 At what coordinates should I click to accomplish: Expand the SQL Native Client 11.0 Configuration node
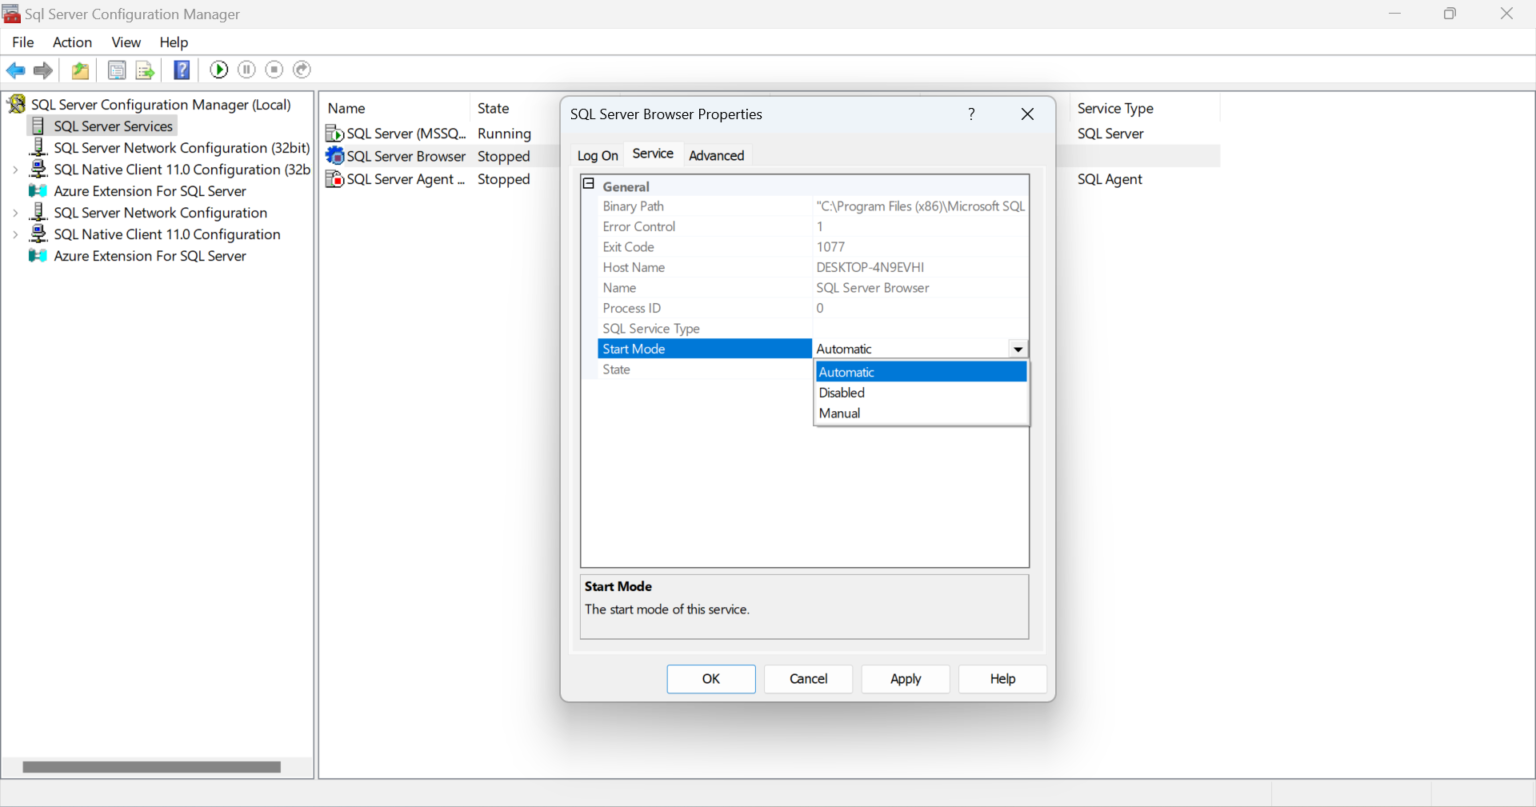tap(16, 234)
